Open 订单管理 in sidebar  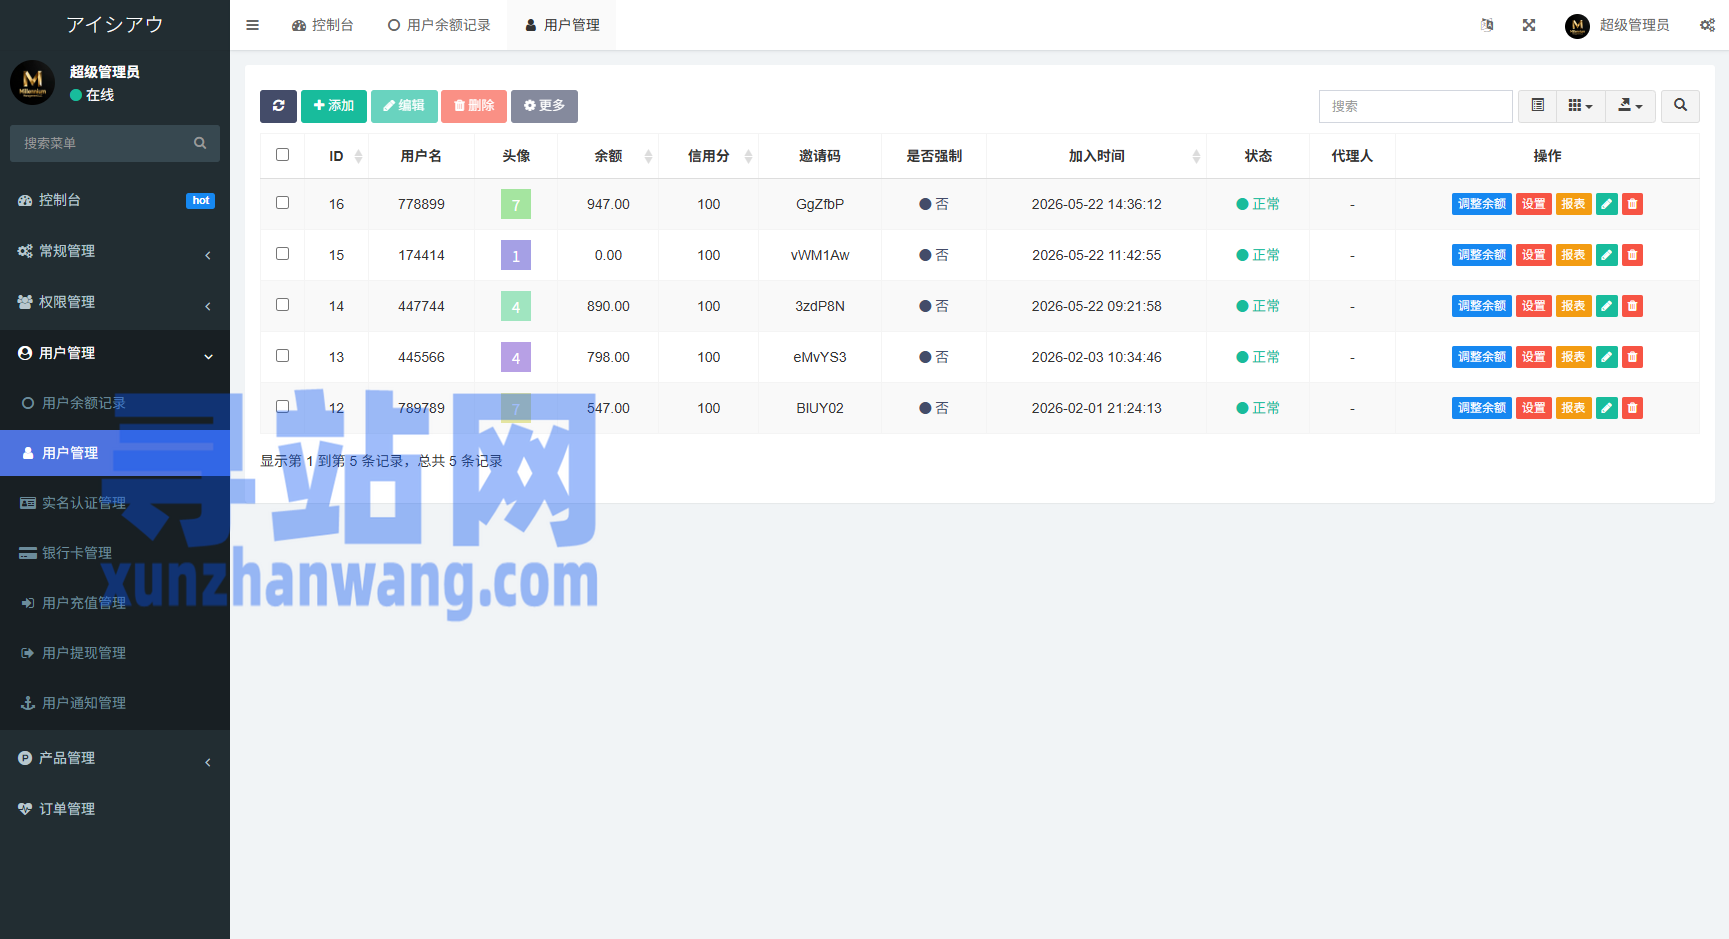[115, 809]
